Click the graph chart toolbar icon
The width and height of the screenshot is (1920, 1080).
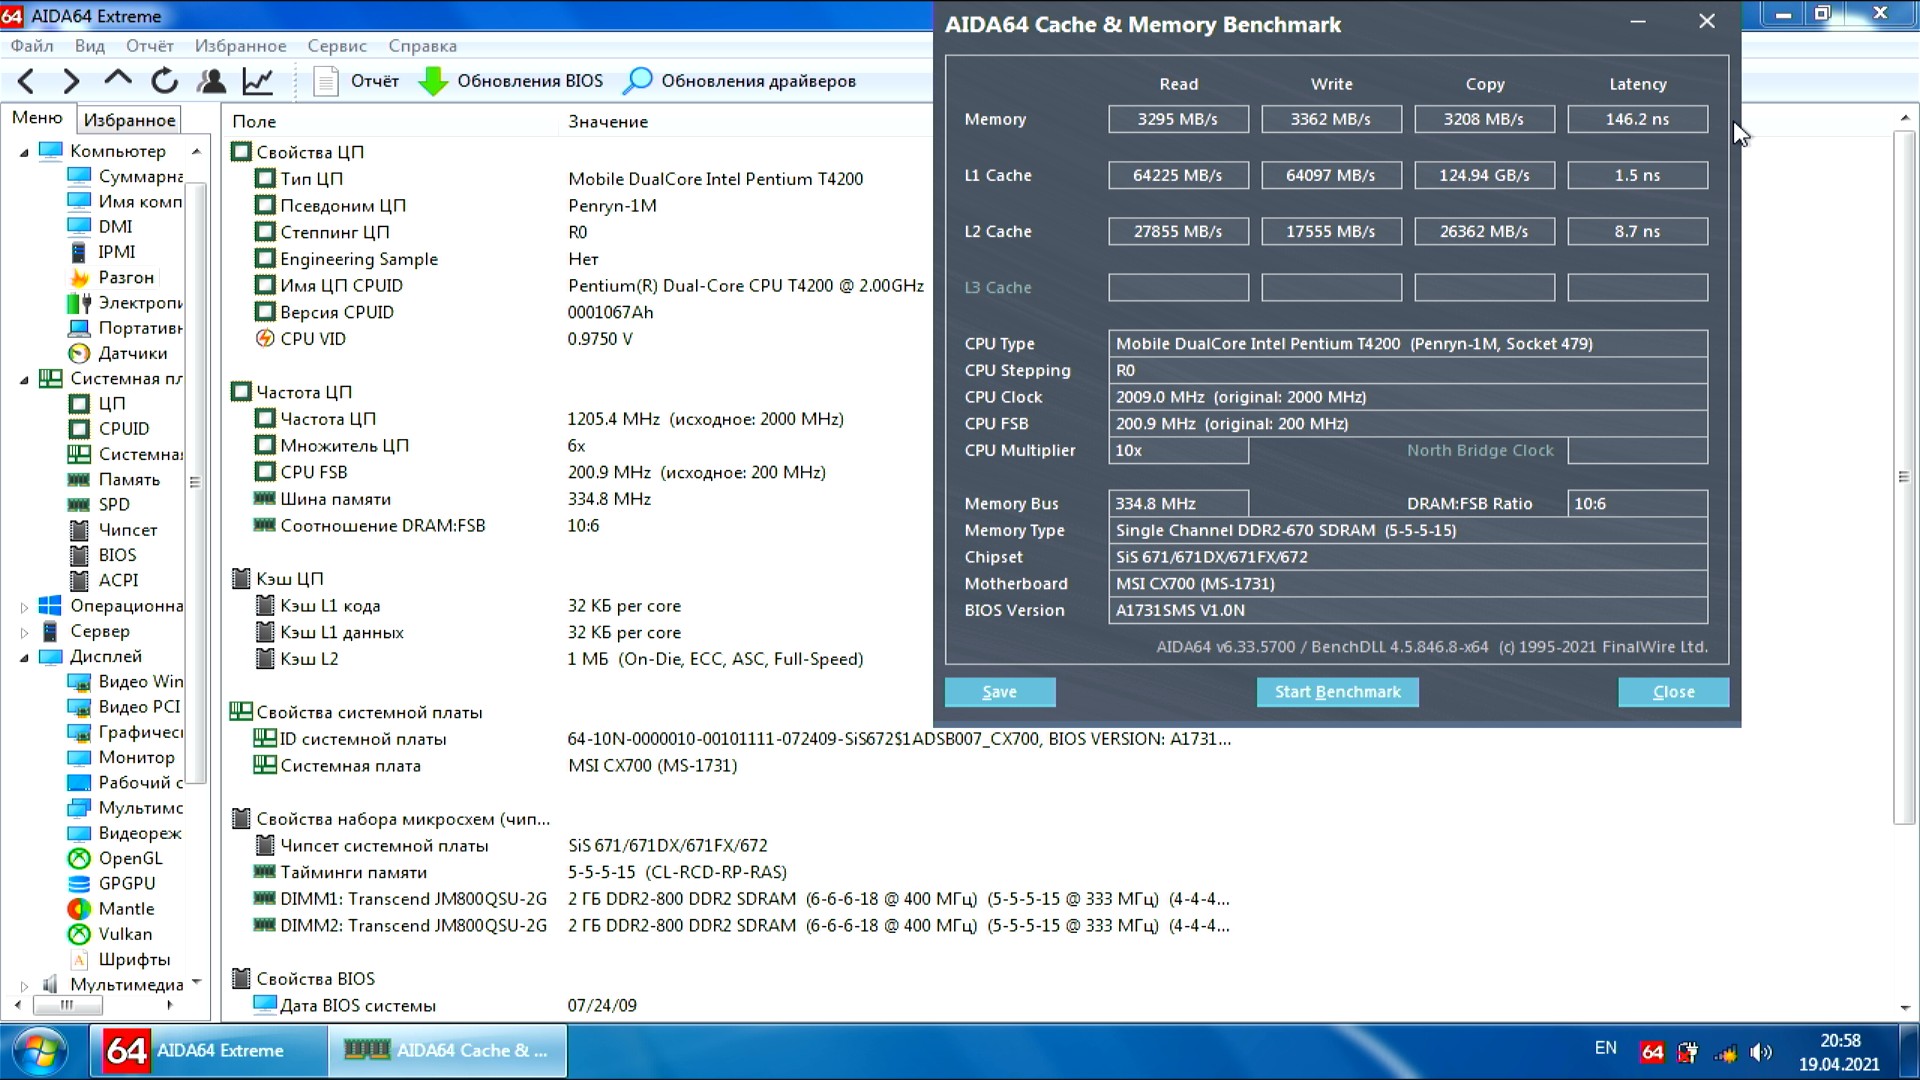pyautogui.click(x=258, y=81)
